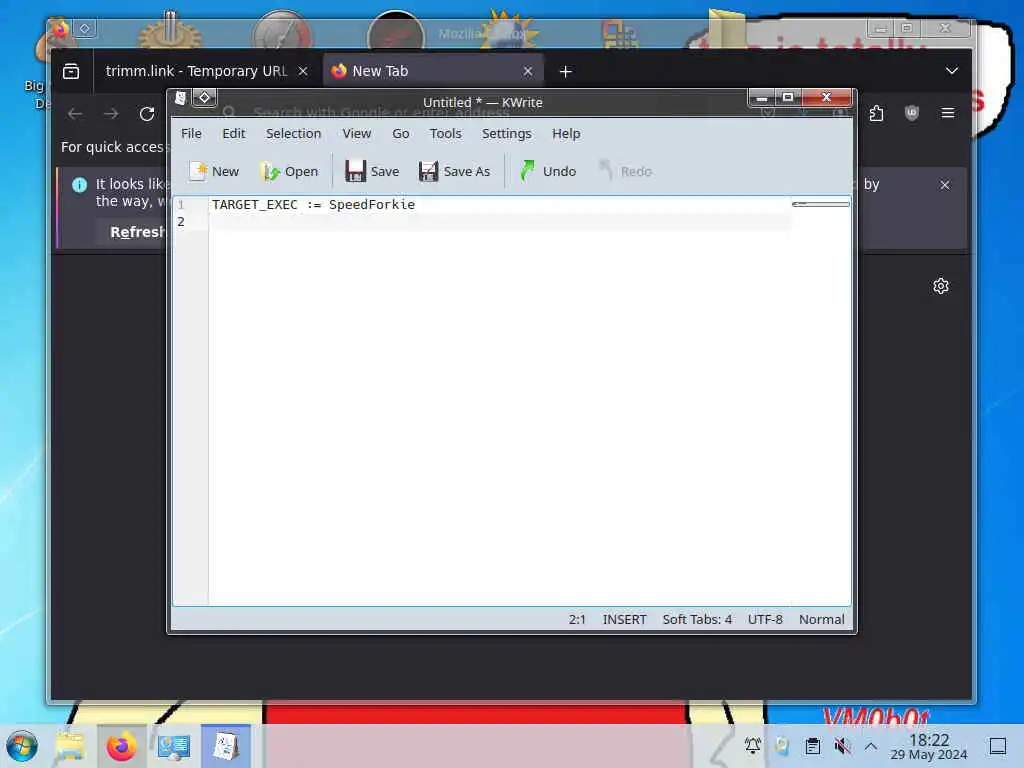Click the Save As toolbar button
This screenshot has height=768, width=1024.
455,171
